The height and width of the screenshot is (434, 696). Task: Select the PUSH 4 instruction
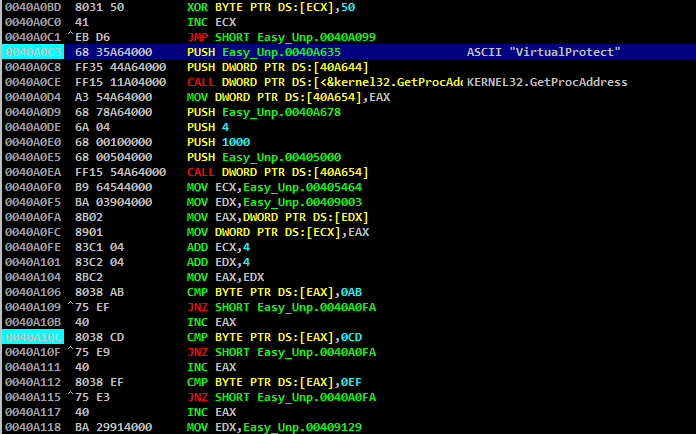pyautogui.click(x=208, y=127)
